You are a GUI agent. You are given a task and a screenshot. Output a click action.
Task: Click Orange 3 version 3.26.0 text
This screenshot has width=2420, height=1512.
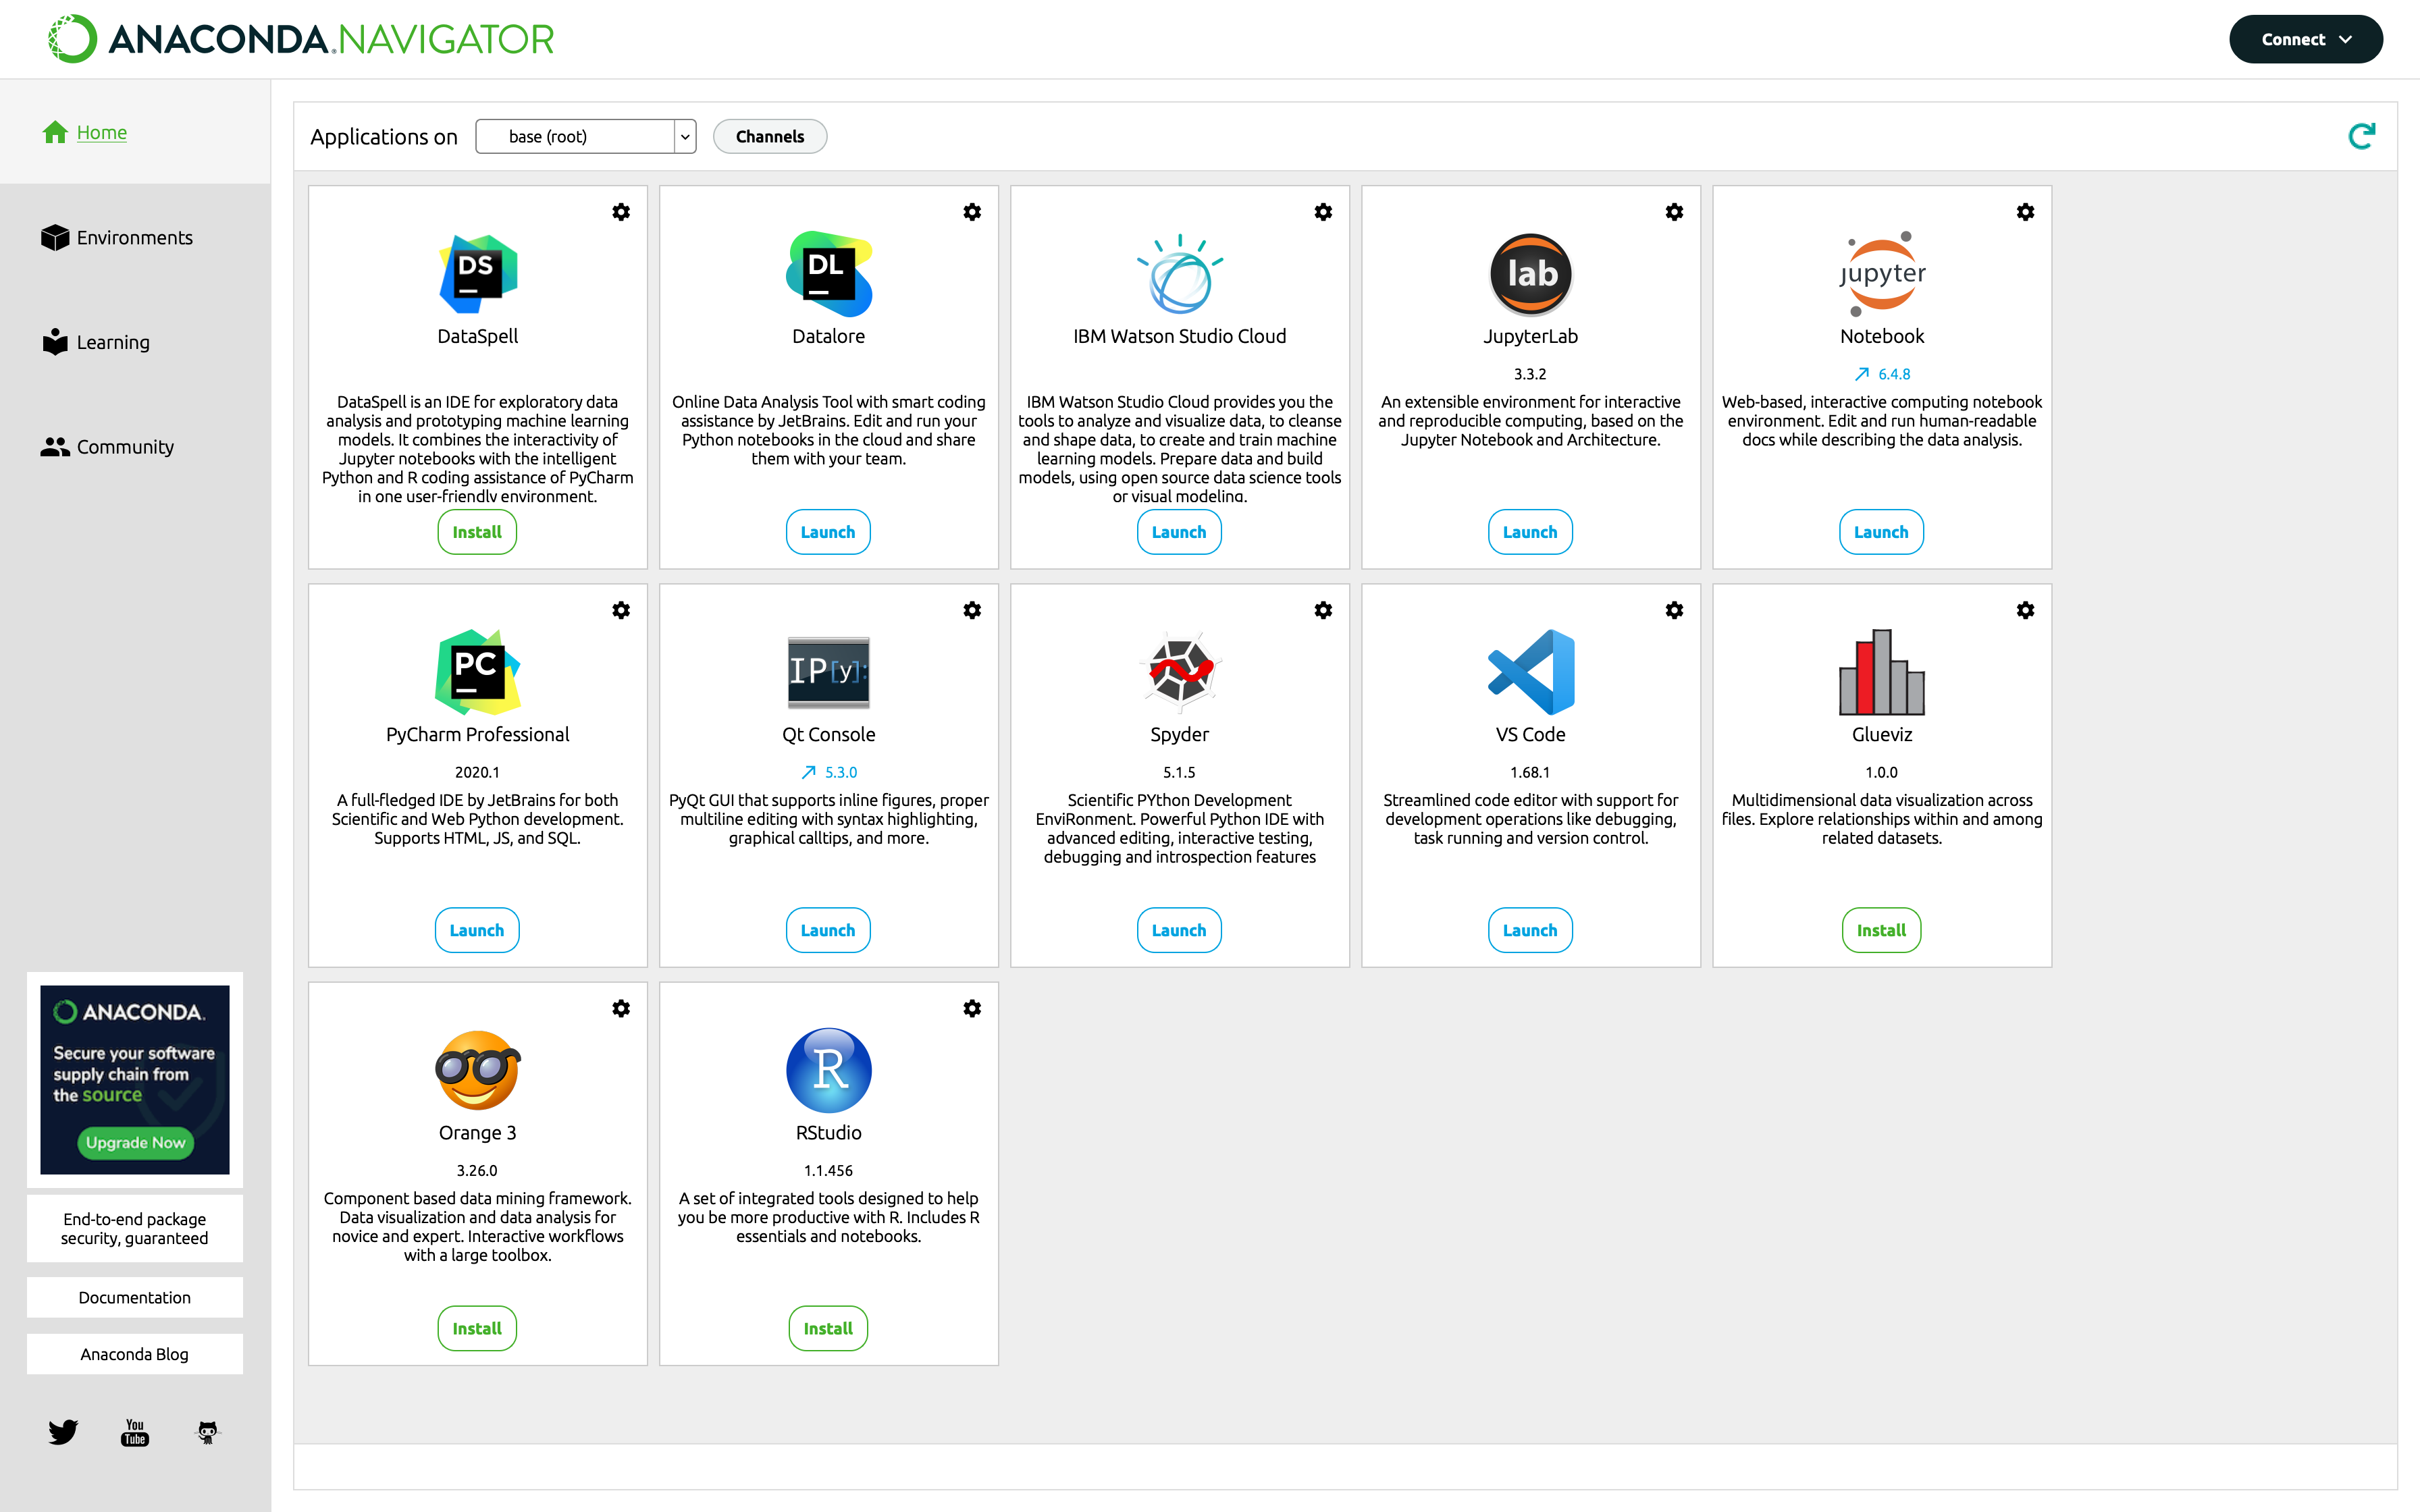pos(477,1170)
